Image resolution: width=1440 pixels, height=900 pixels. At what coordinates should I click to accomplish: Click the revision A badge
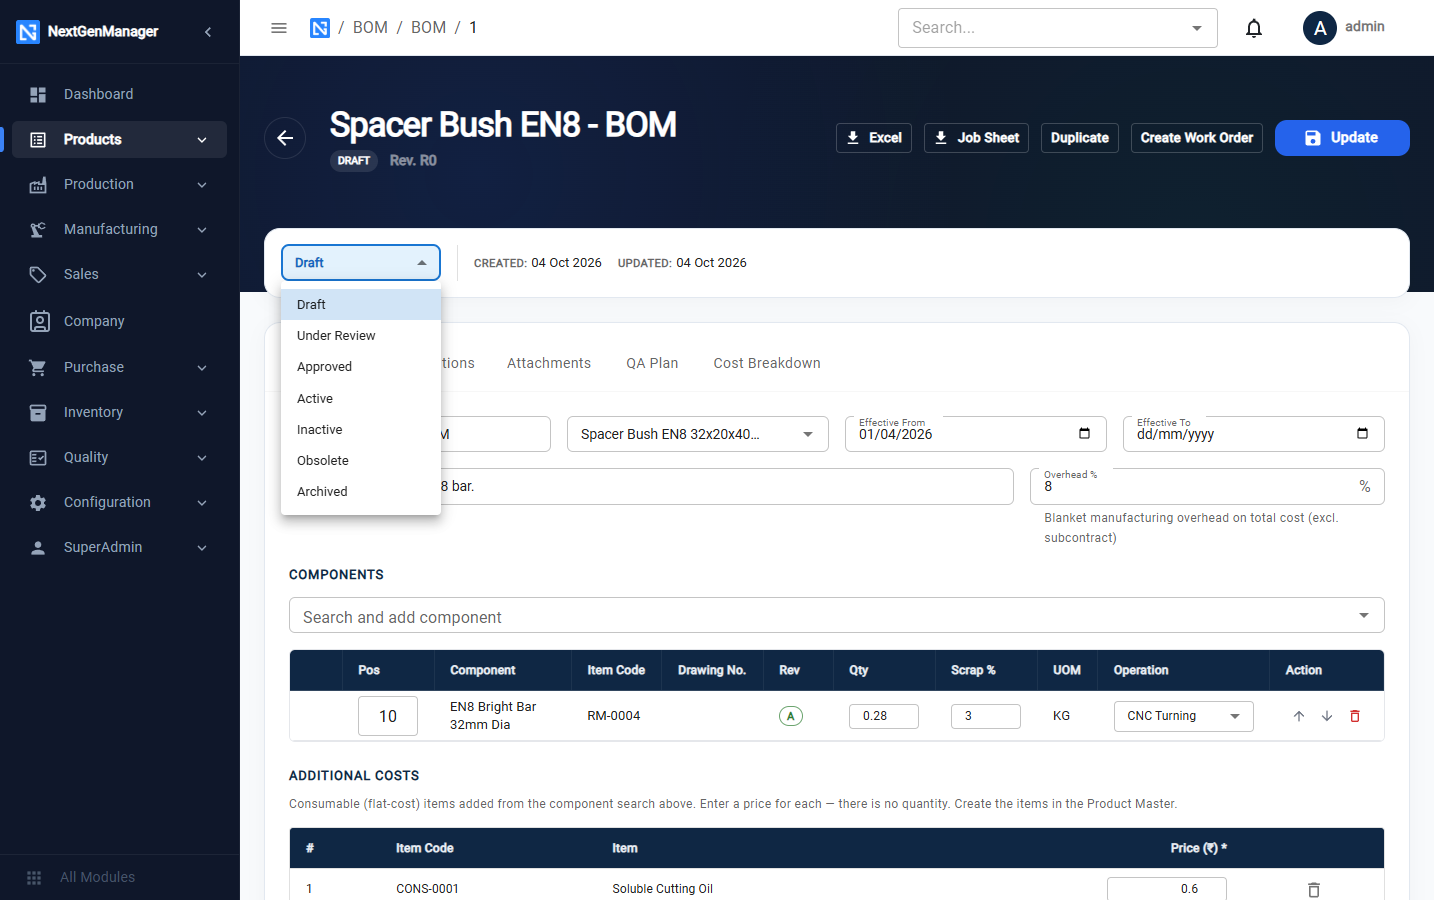791,716
